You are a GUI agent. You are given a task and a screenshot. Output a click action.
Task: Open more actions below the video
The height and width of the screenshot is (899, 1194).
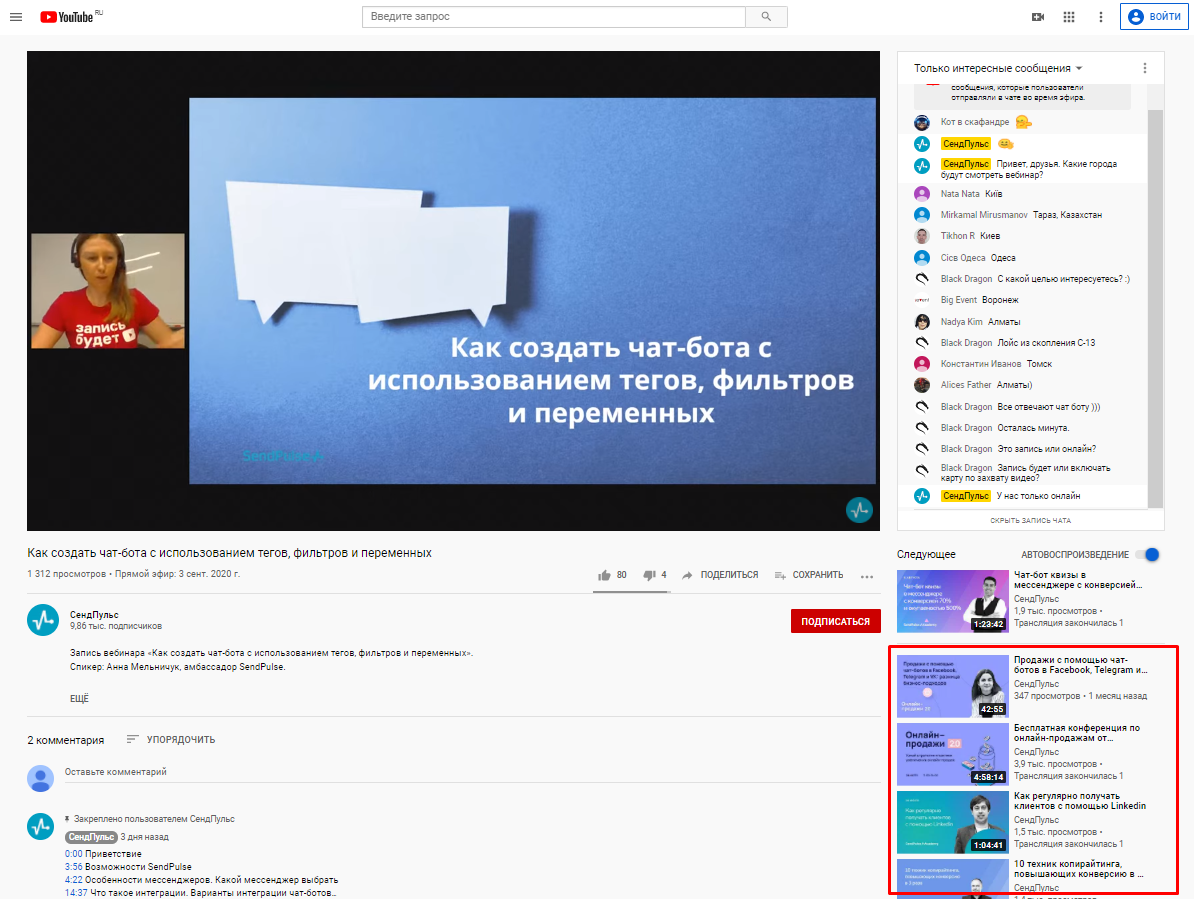[867, 576]
